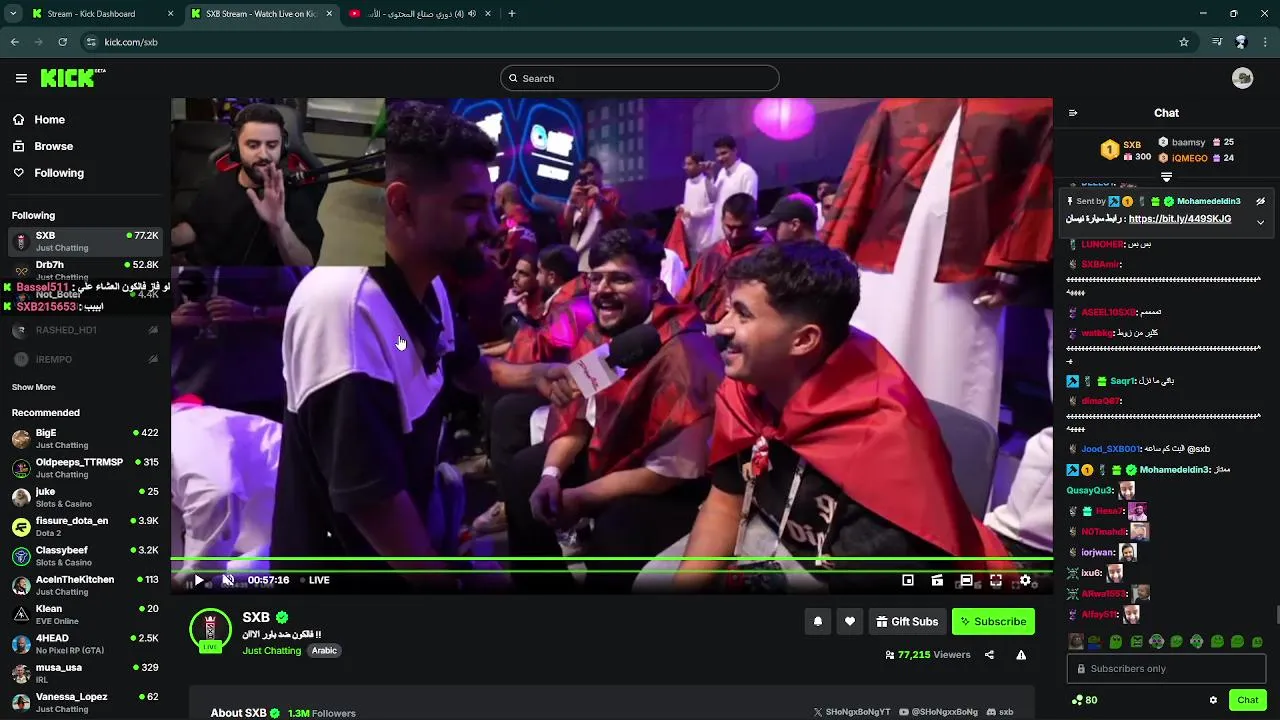Viewport: 1280px width, 720px height.
Task: Select the Arabic language tag
Action: (324, 650)
